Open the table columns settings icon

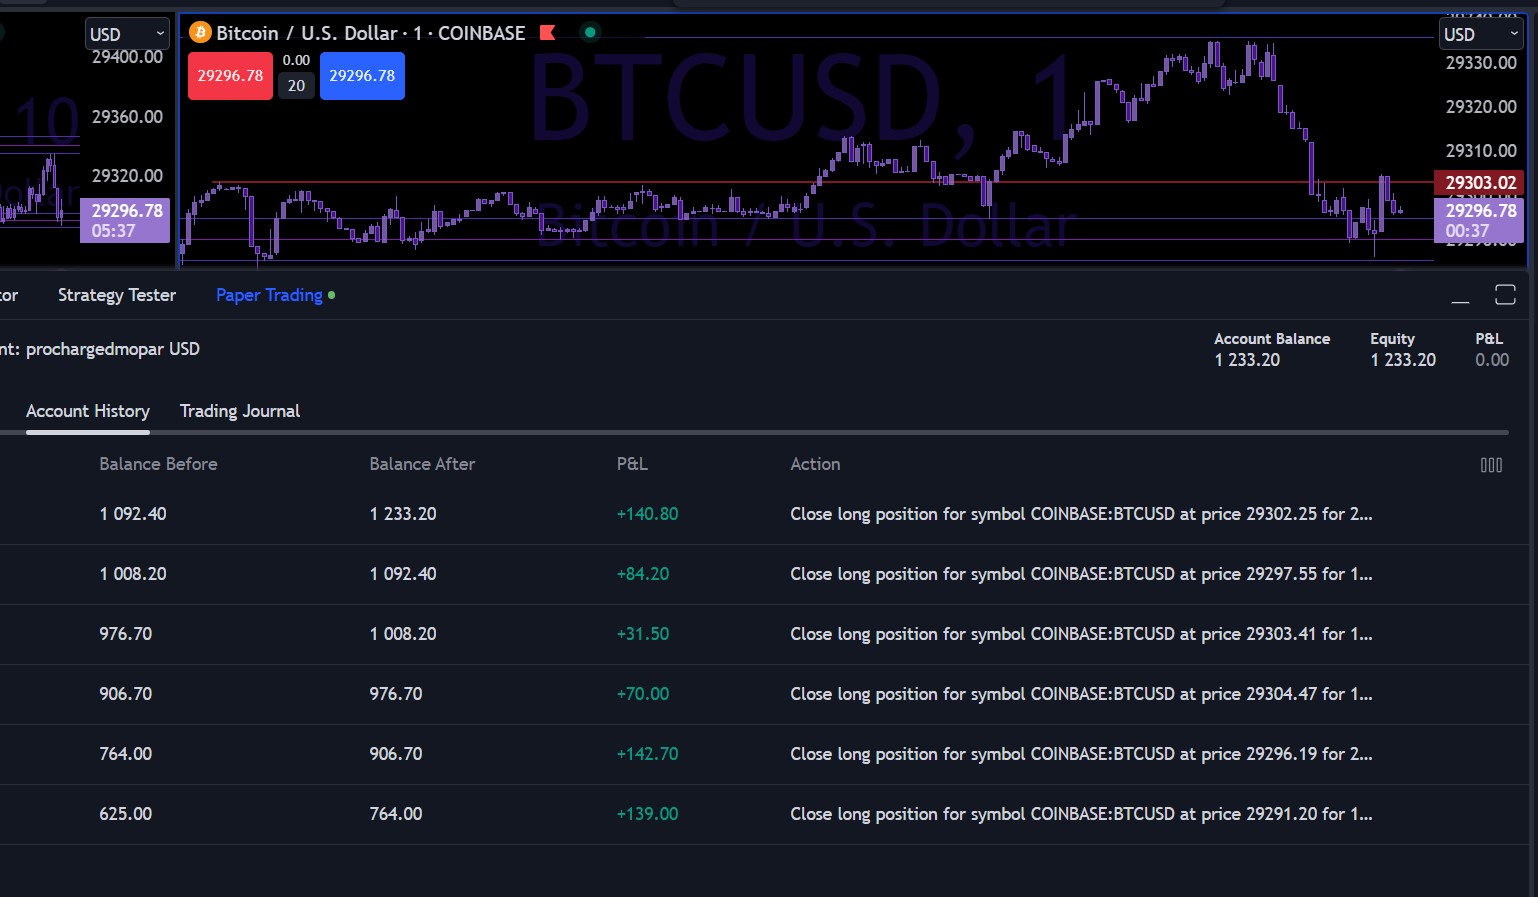pos(1491,465)
